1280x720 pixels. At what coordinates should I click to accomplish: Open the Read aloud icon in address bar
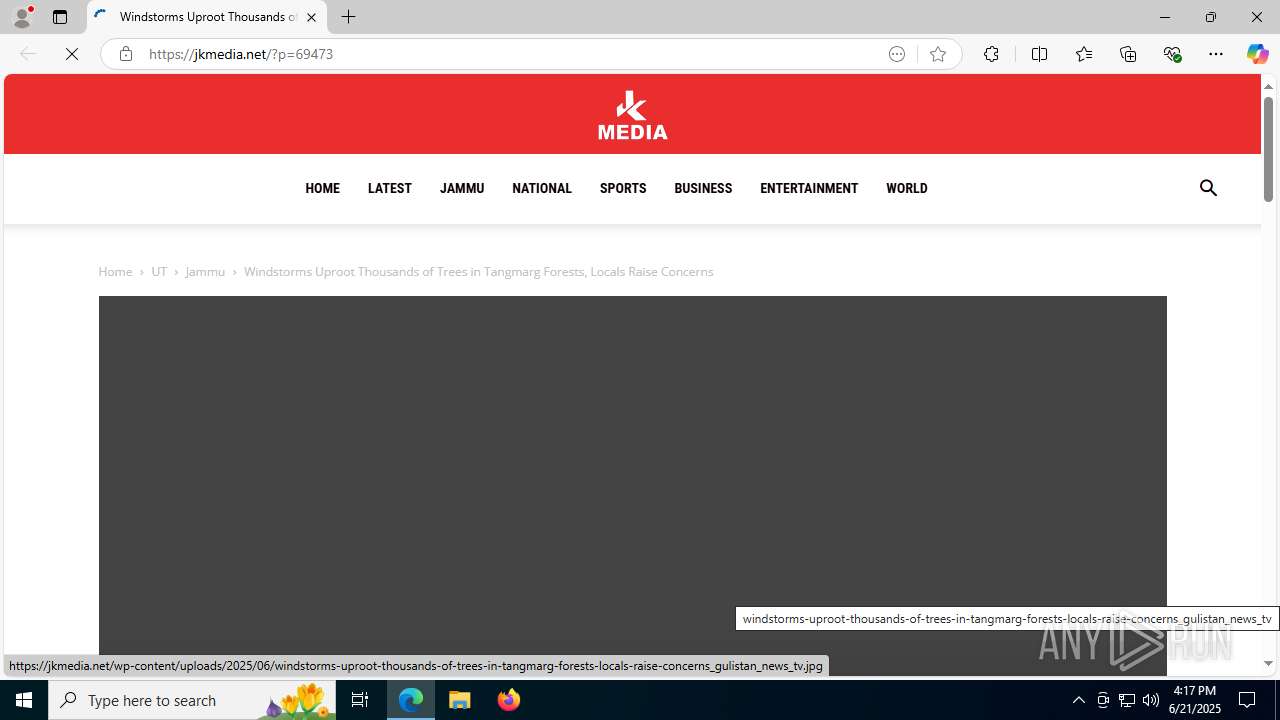tap(897, 54)
